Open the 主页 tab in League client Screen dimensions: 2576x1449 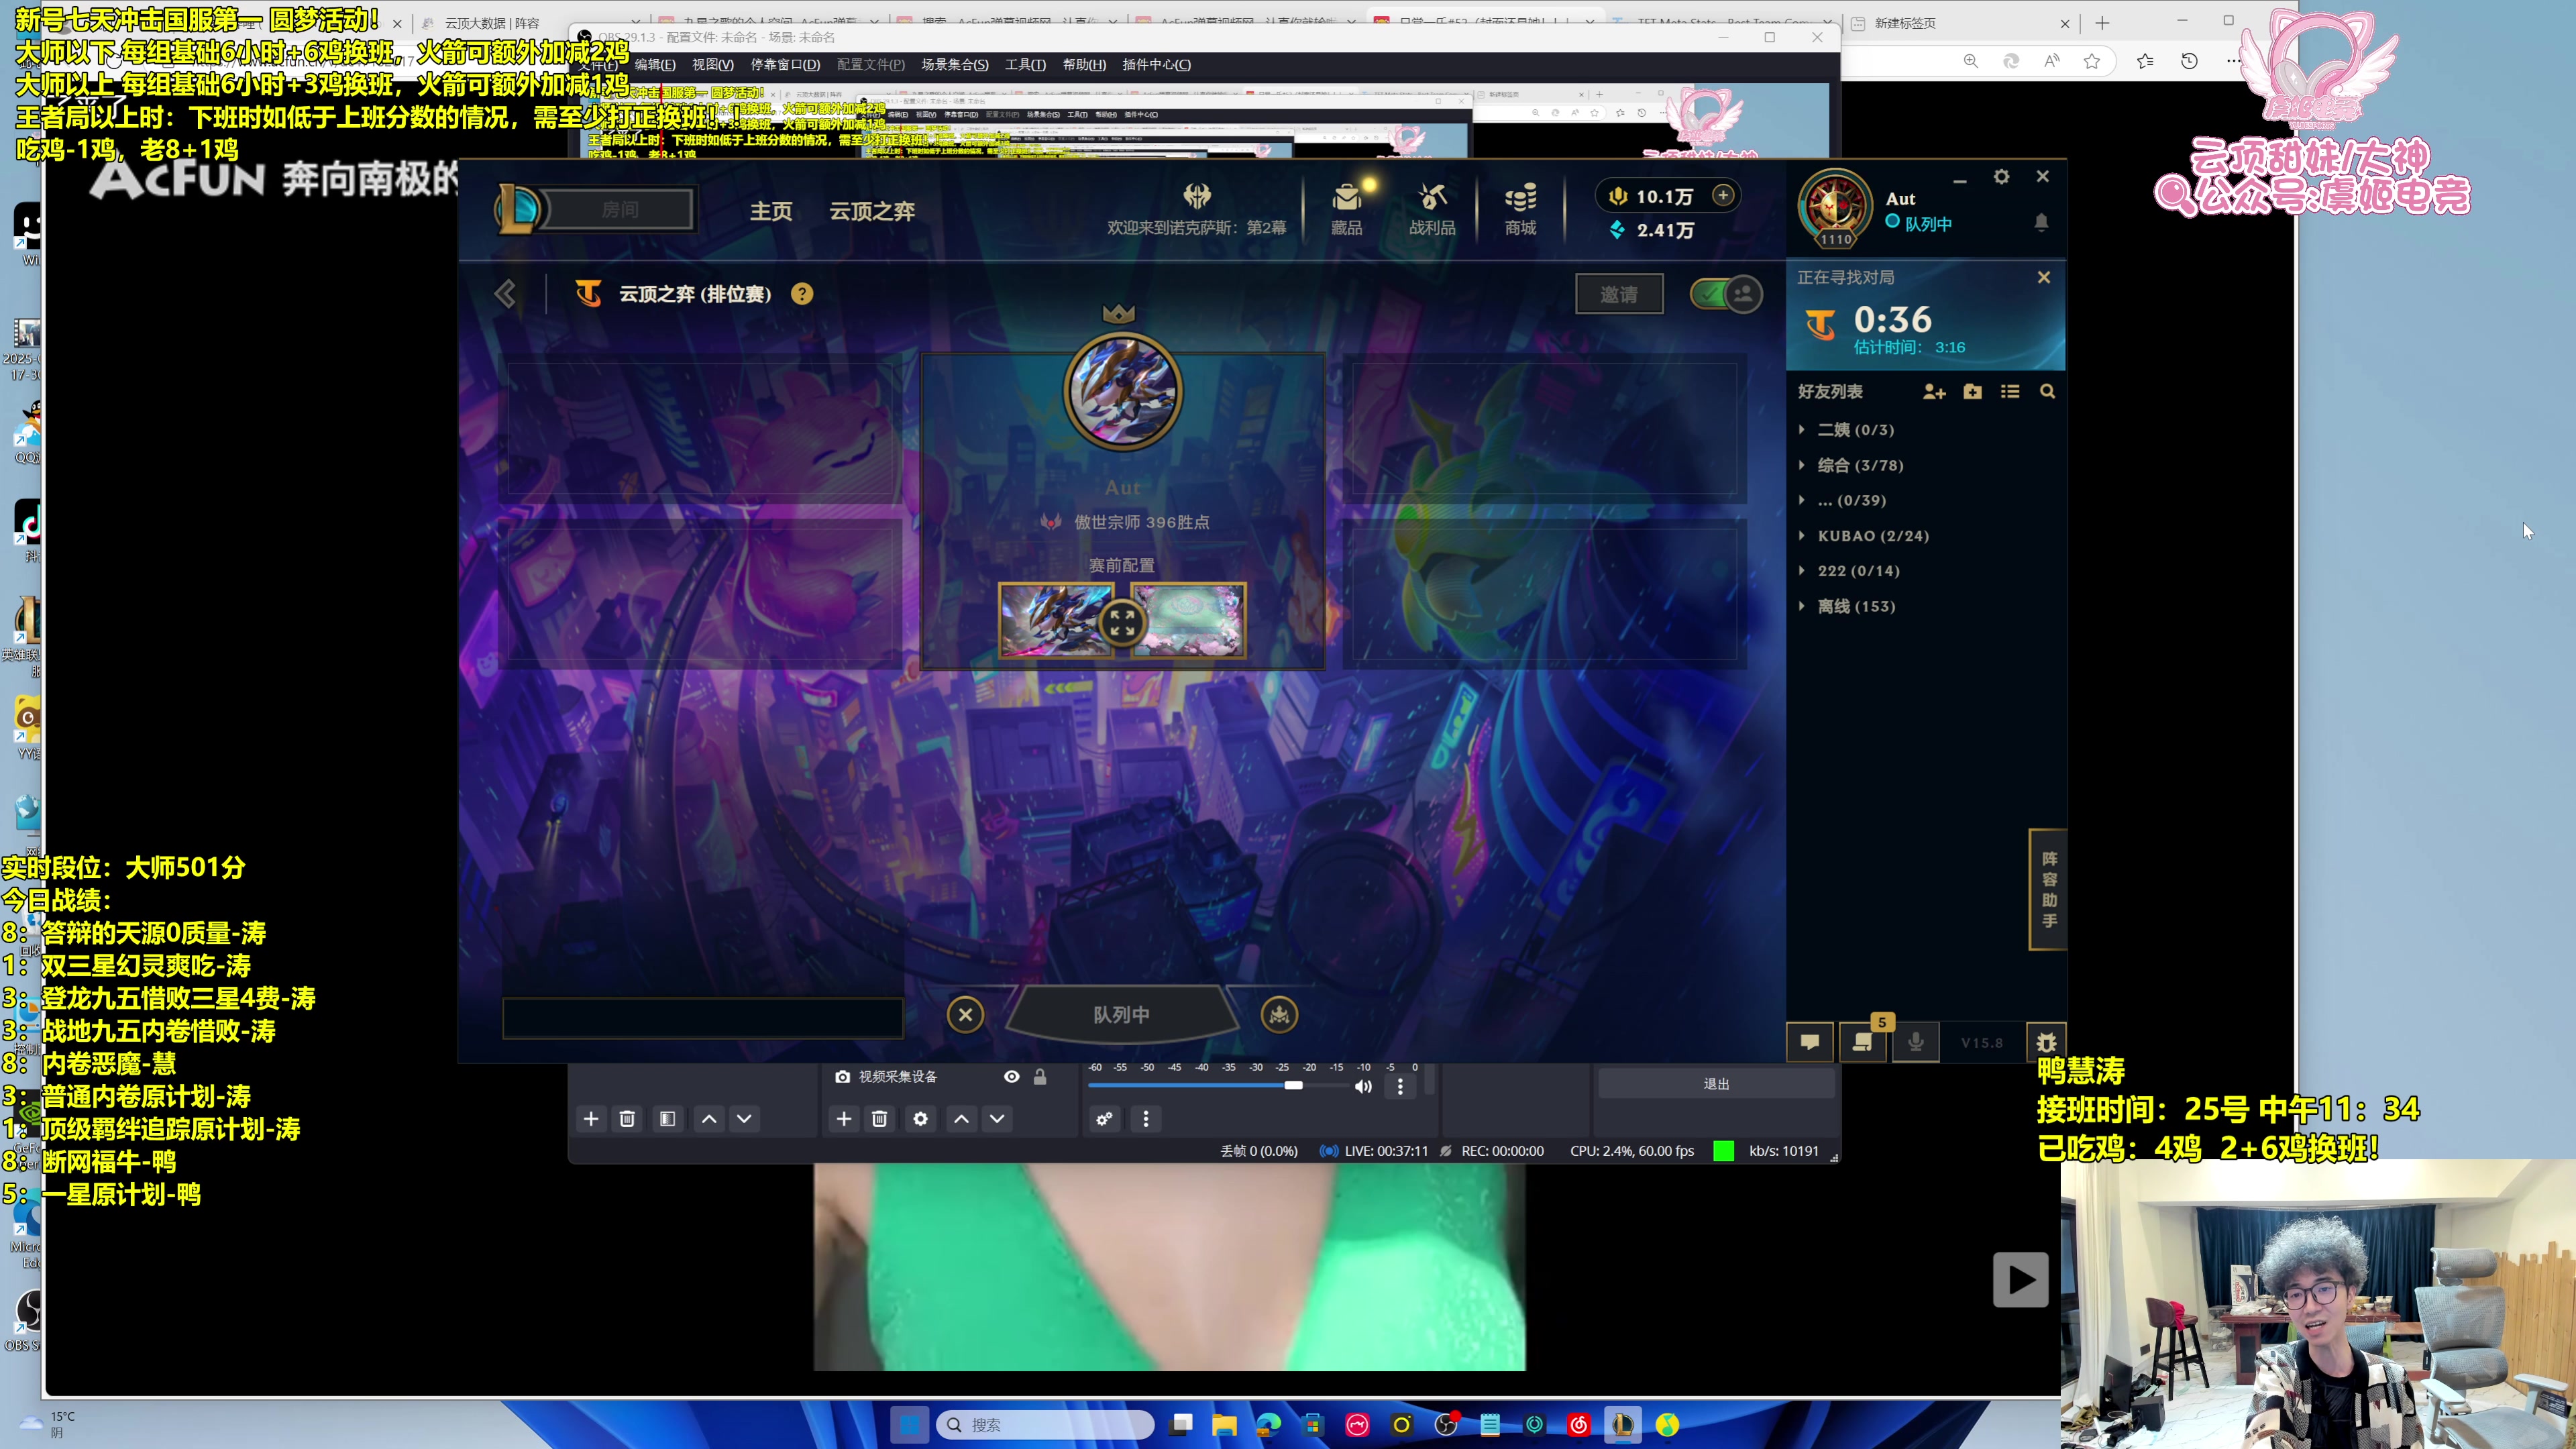[x=771, y=211]
